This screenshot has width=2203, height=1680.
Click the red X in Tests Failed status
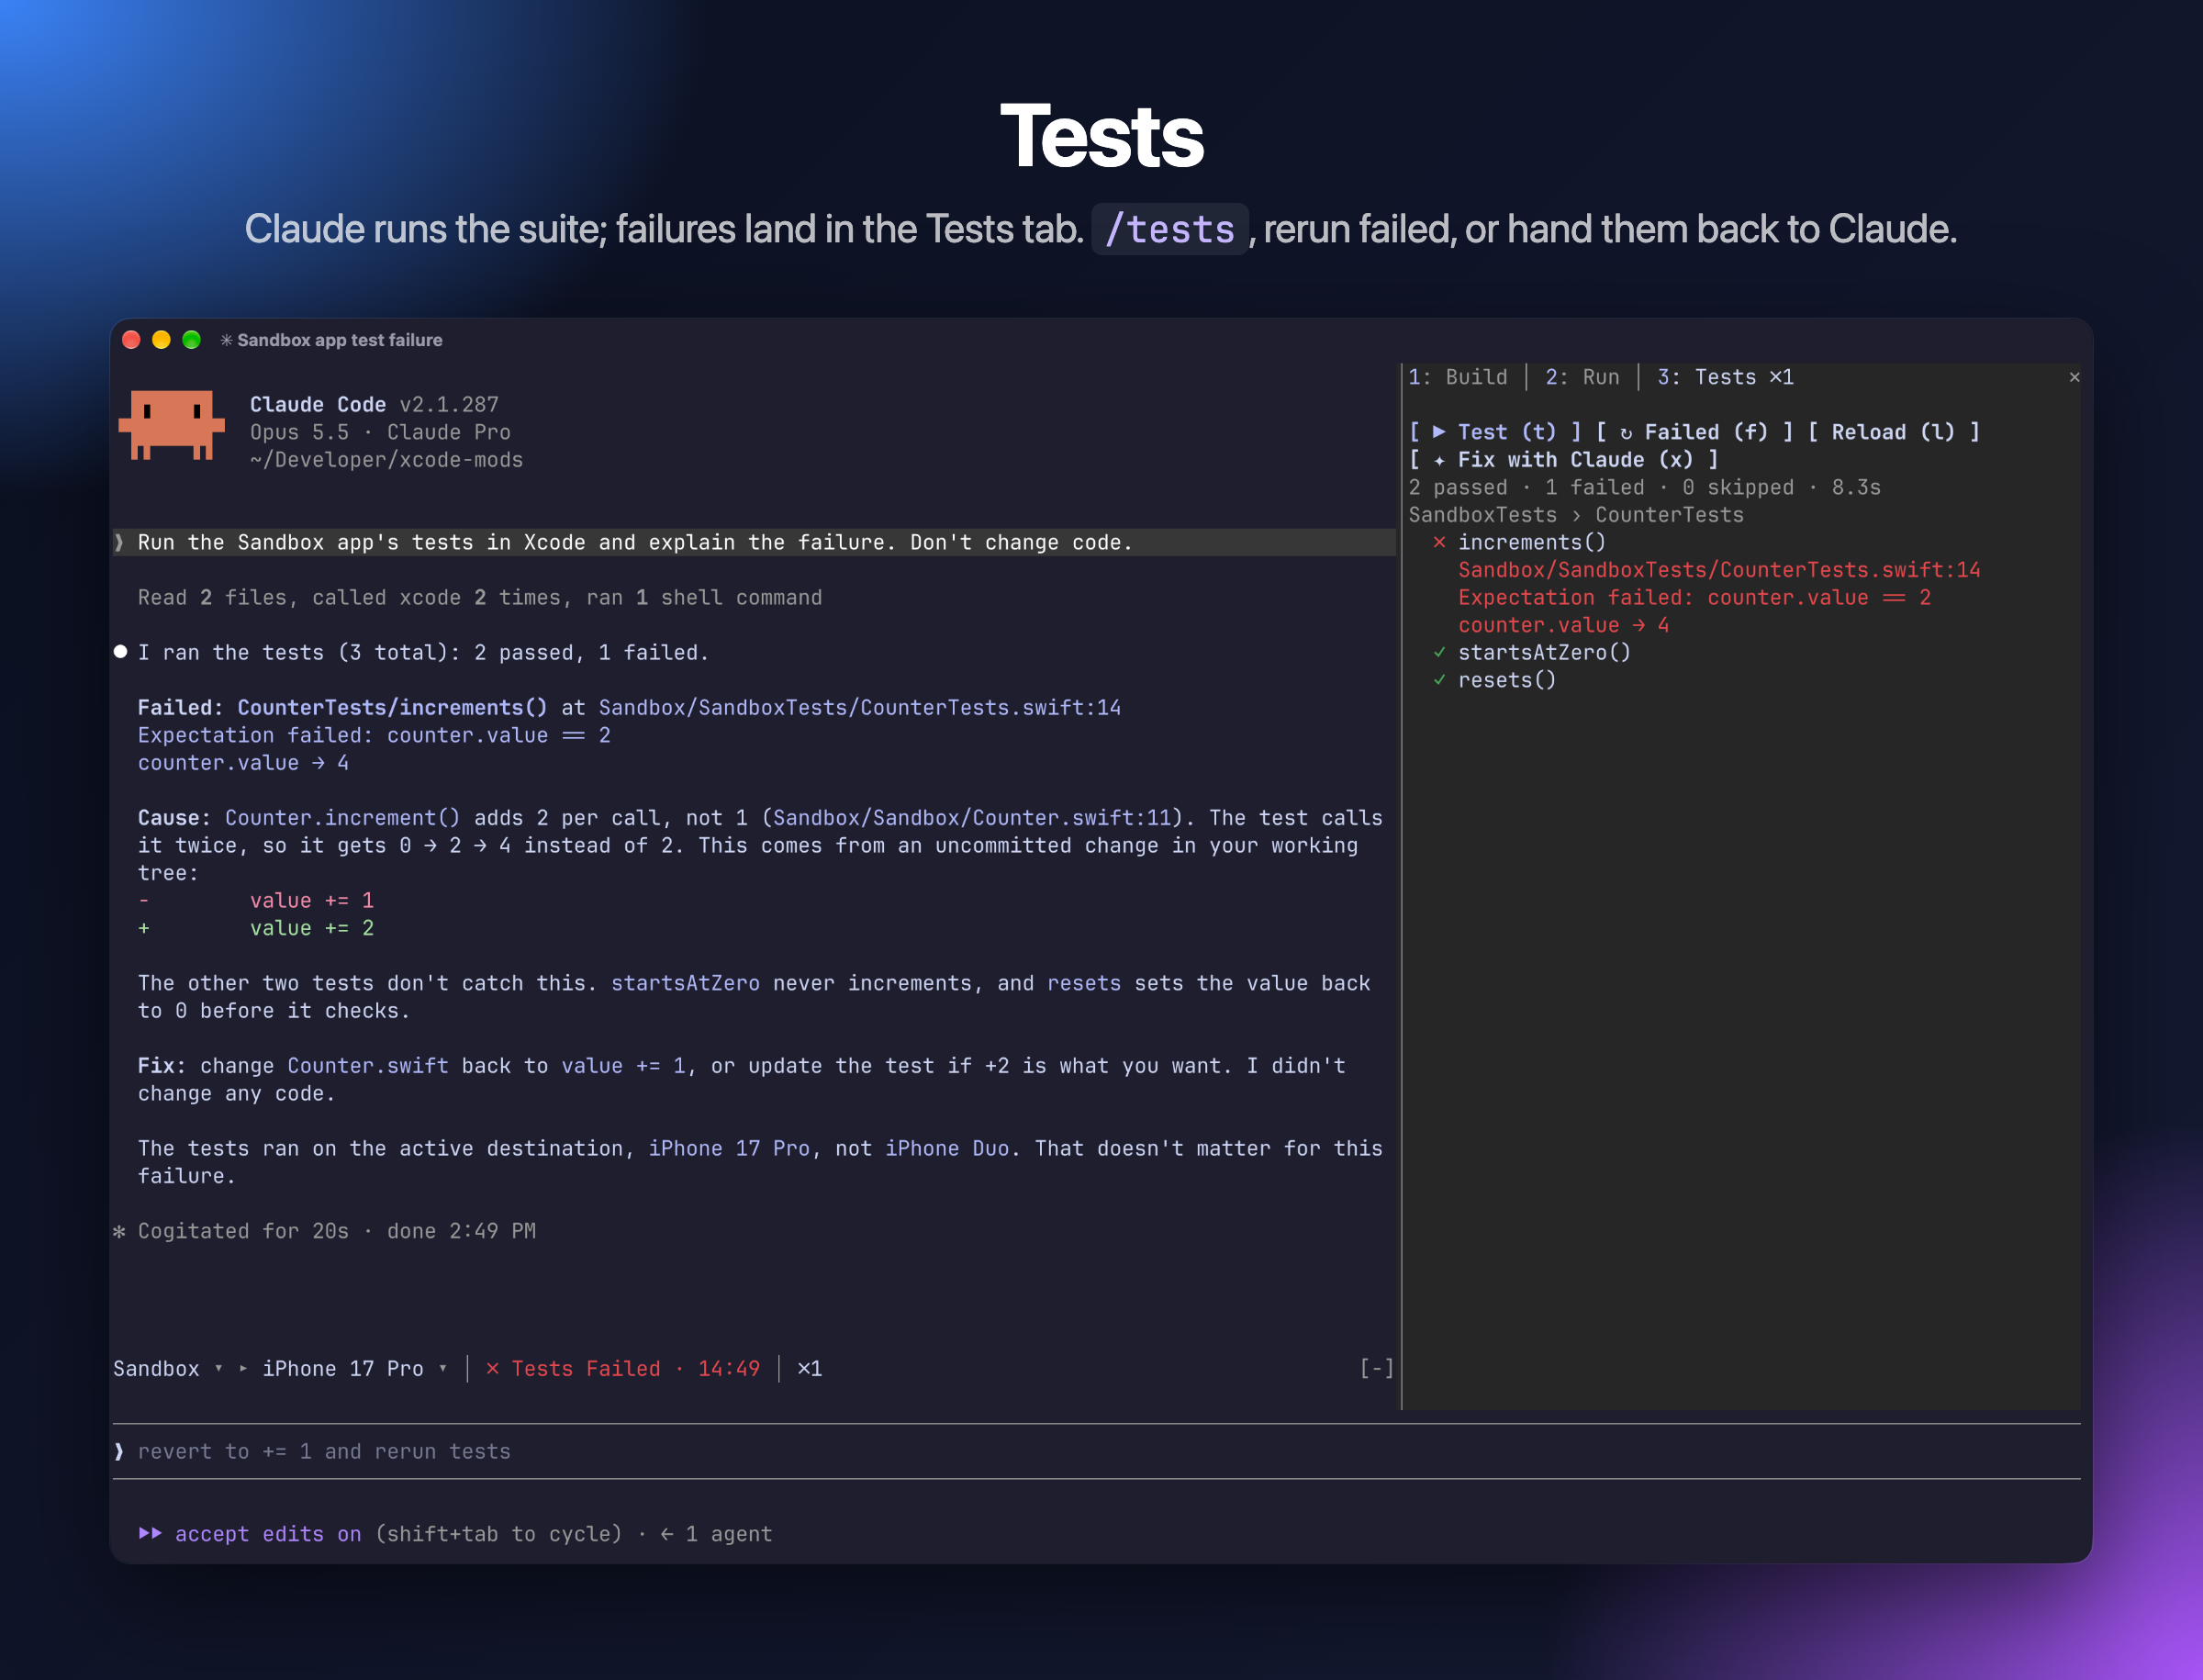click(x=492, y=1368)
